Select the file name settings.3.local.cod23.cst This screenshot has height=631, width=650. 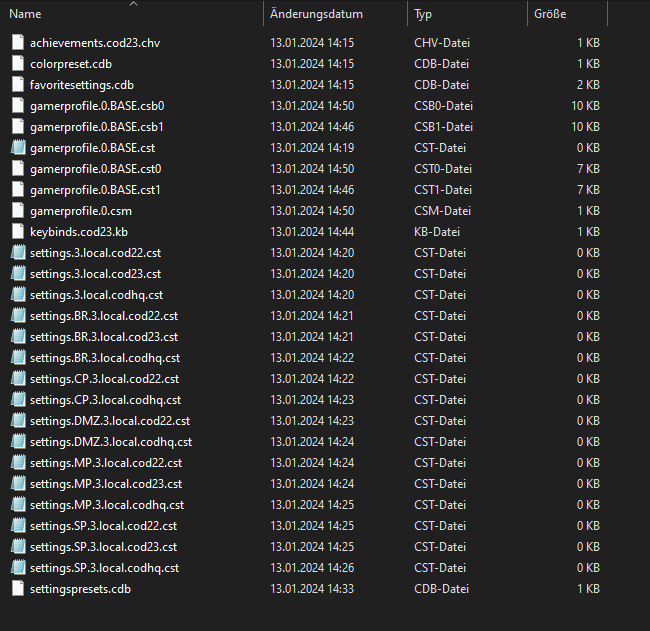click(x=95, y=274)
